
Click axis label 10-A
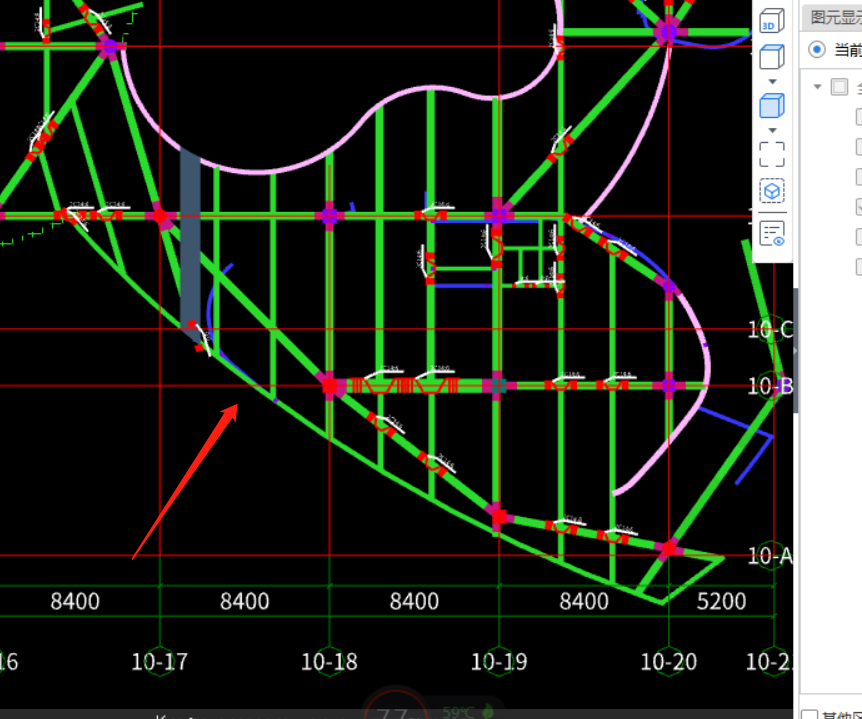(770, 556)
